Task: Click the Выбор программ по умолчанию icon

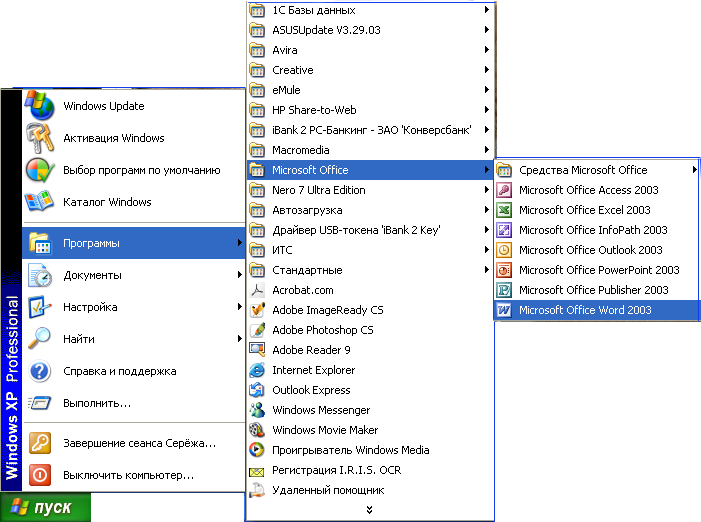Action: [x=40, y=170]
